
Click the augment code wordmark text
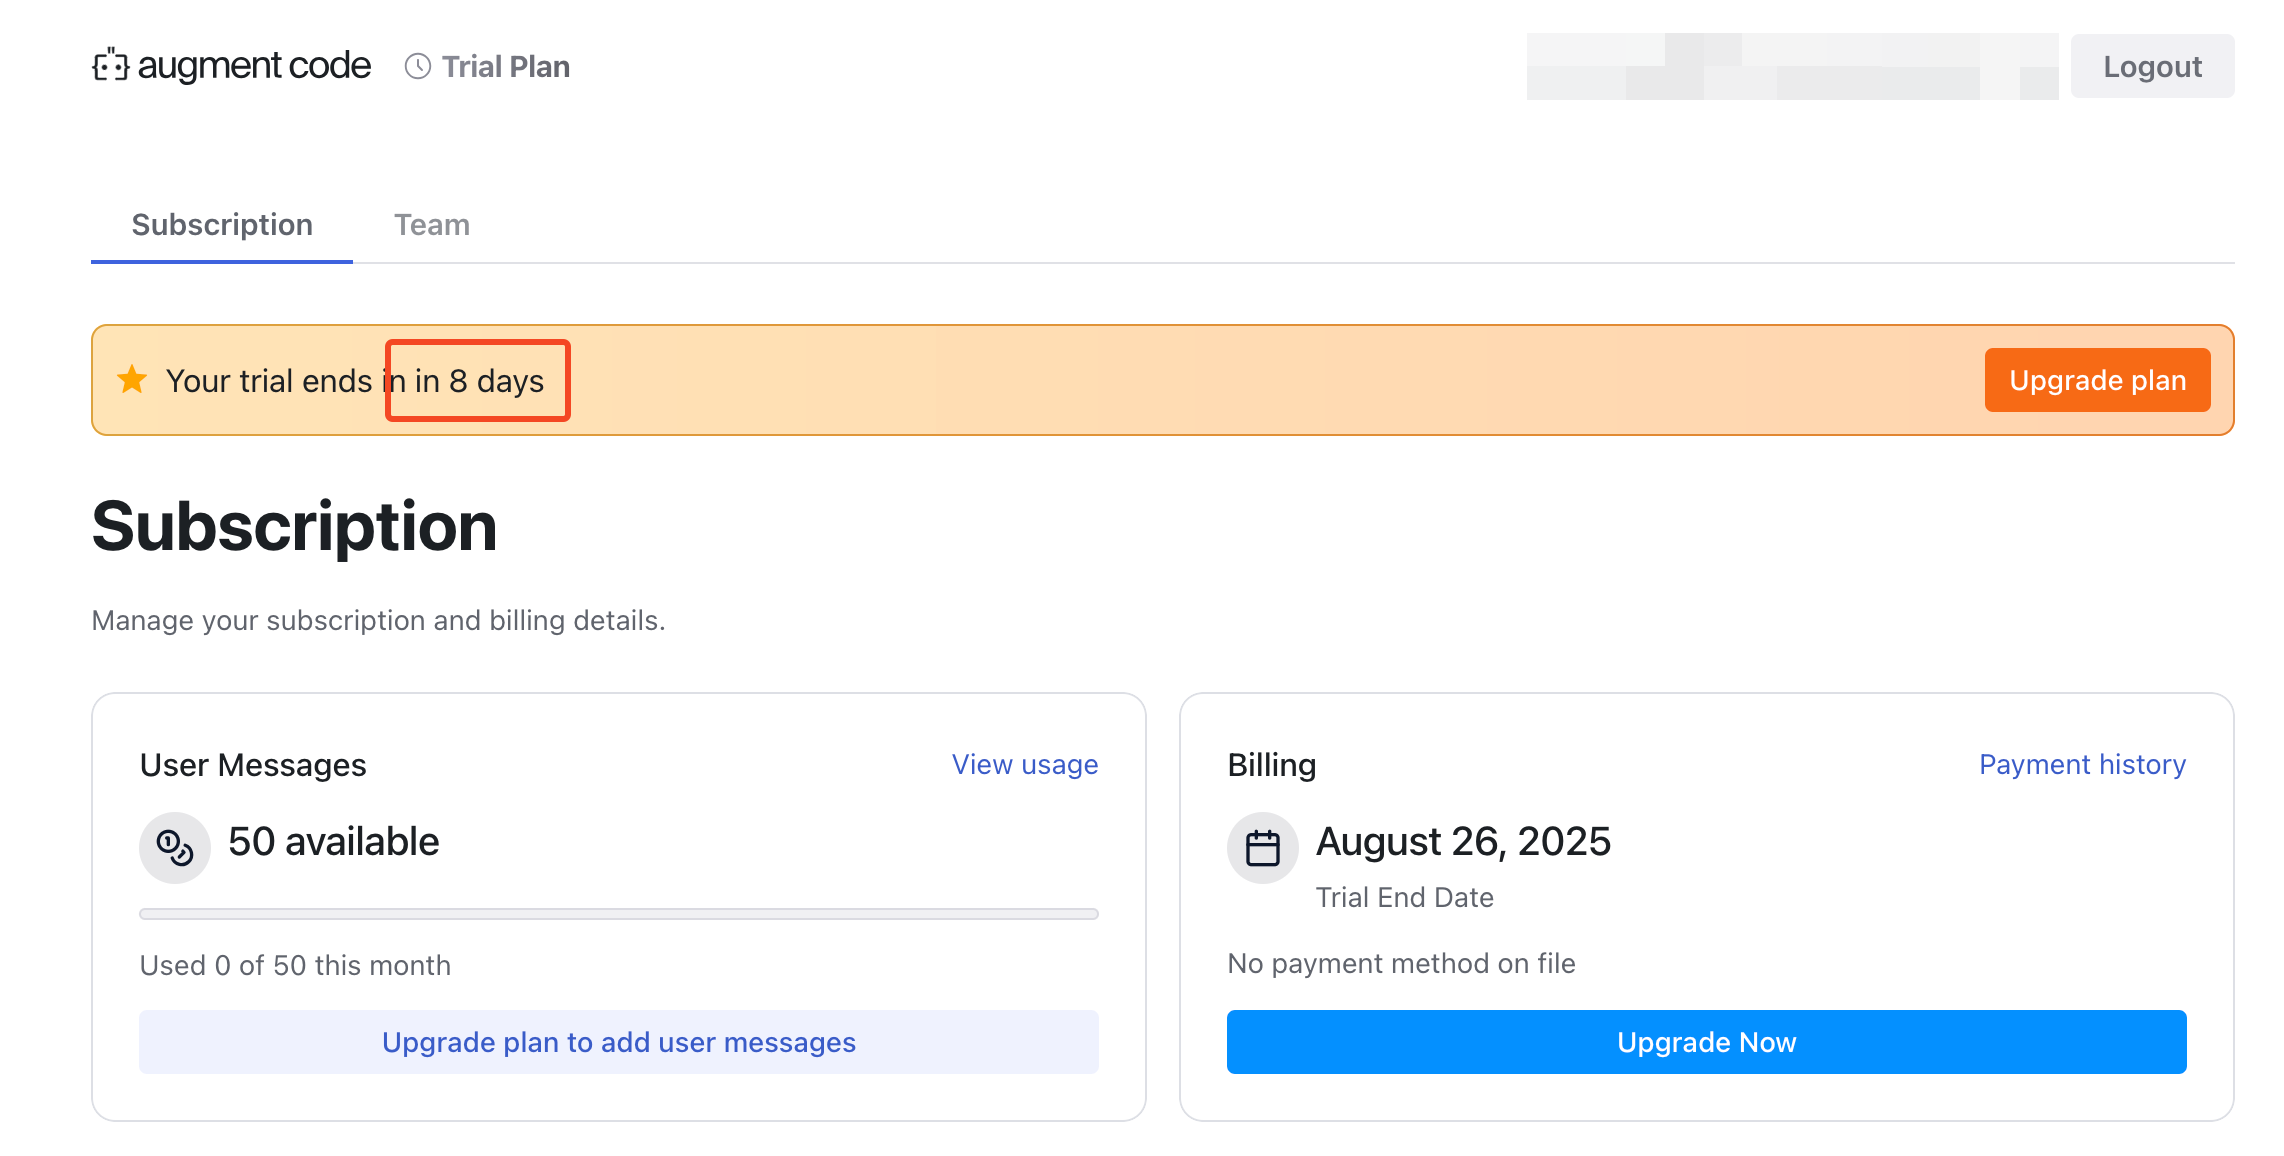coord(254,66)
